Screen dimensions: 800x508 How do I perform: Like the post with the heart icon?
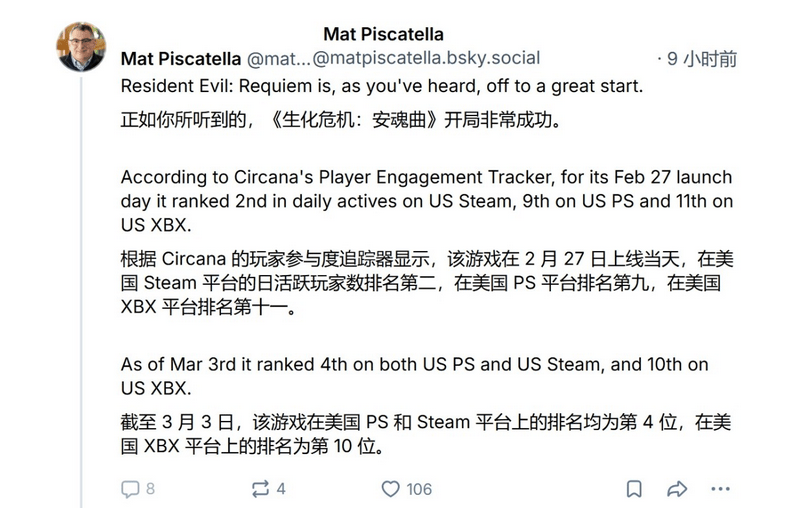391,489
